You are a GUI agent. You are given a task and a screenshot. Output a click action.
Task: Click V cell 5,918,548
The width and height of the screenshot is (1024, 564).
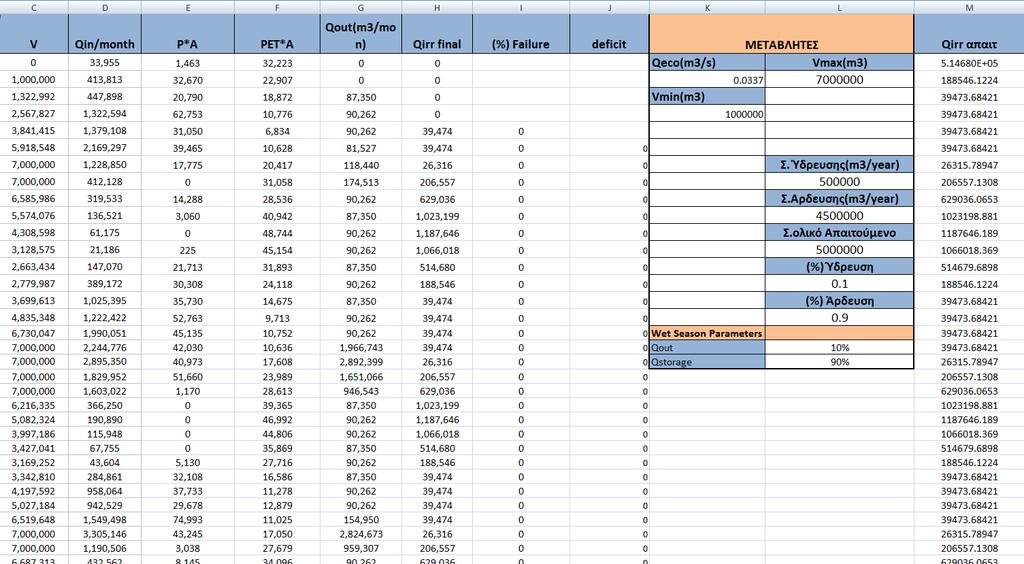(33, 148)
